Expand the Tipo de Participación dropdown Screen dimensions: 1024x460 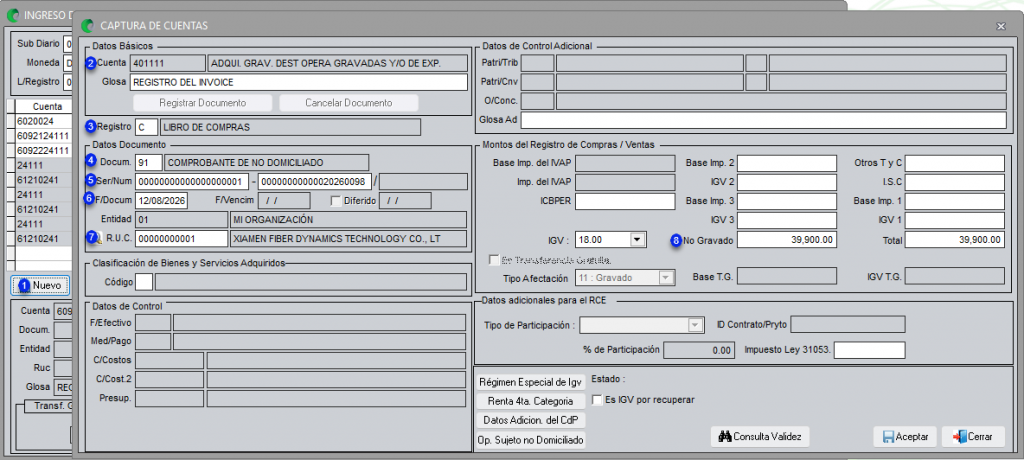pos(697,325)
